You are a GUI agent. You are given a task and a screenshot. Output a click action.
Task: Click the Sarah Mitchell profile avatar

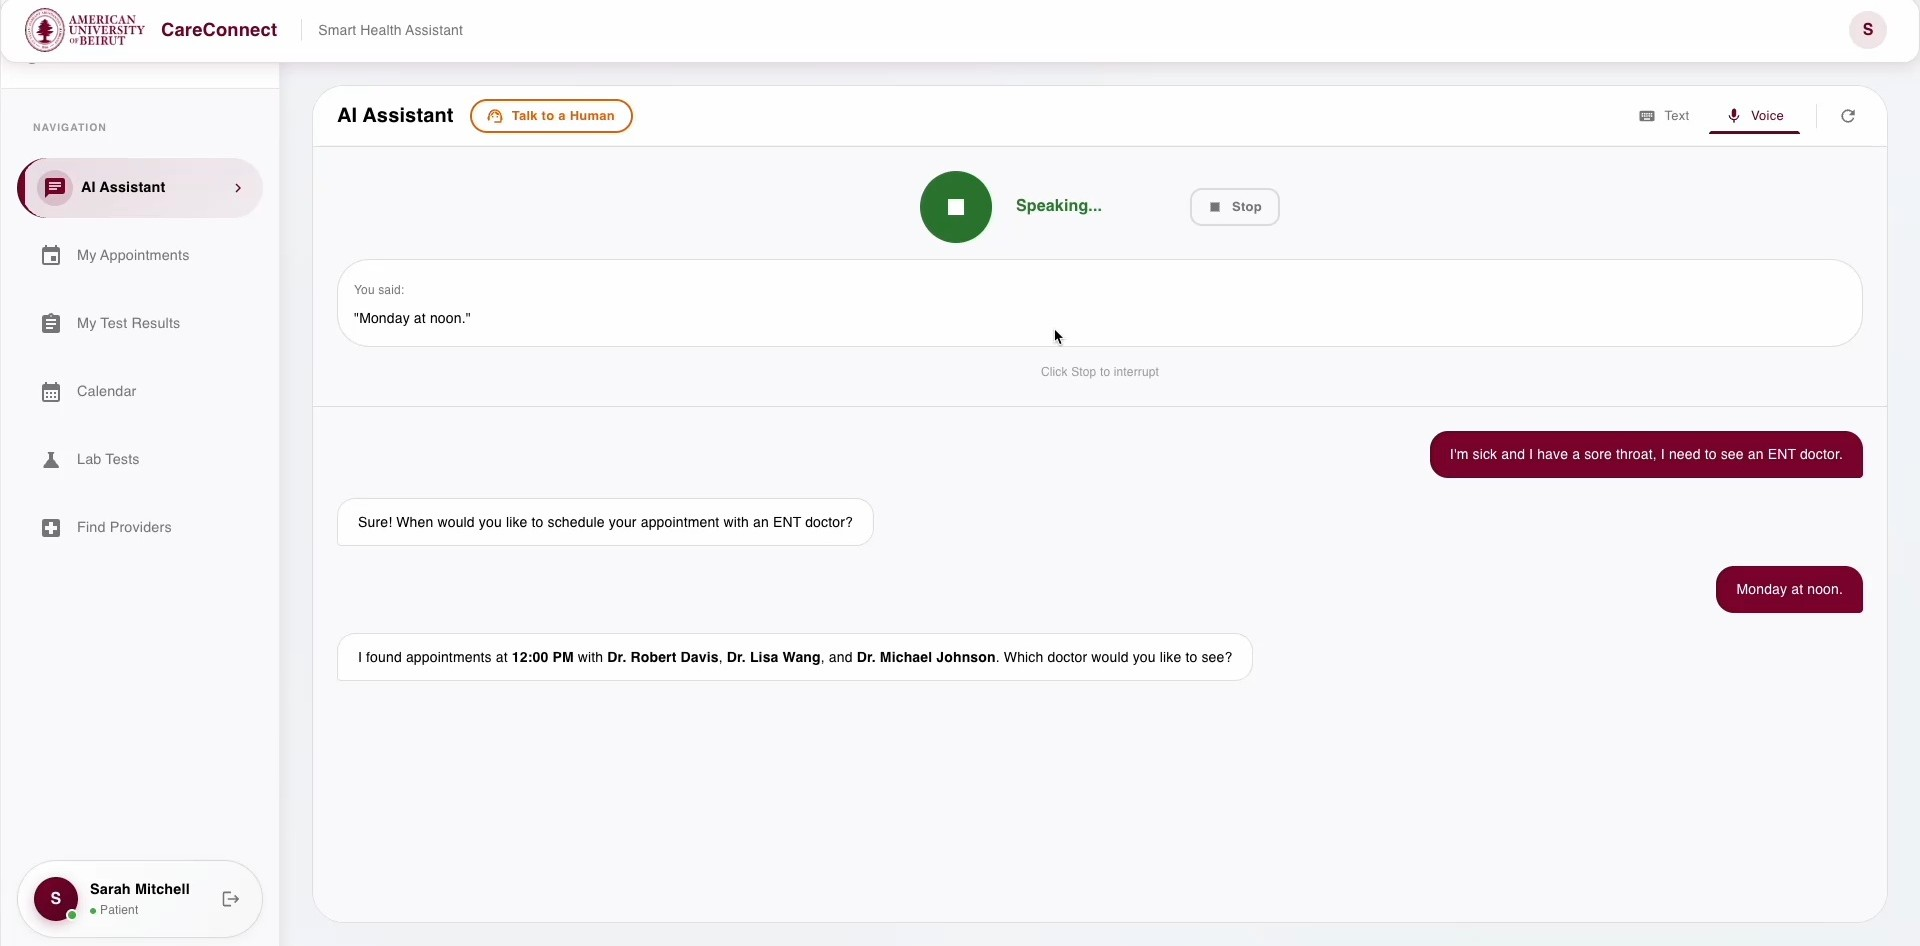click(56, 899)
